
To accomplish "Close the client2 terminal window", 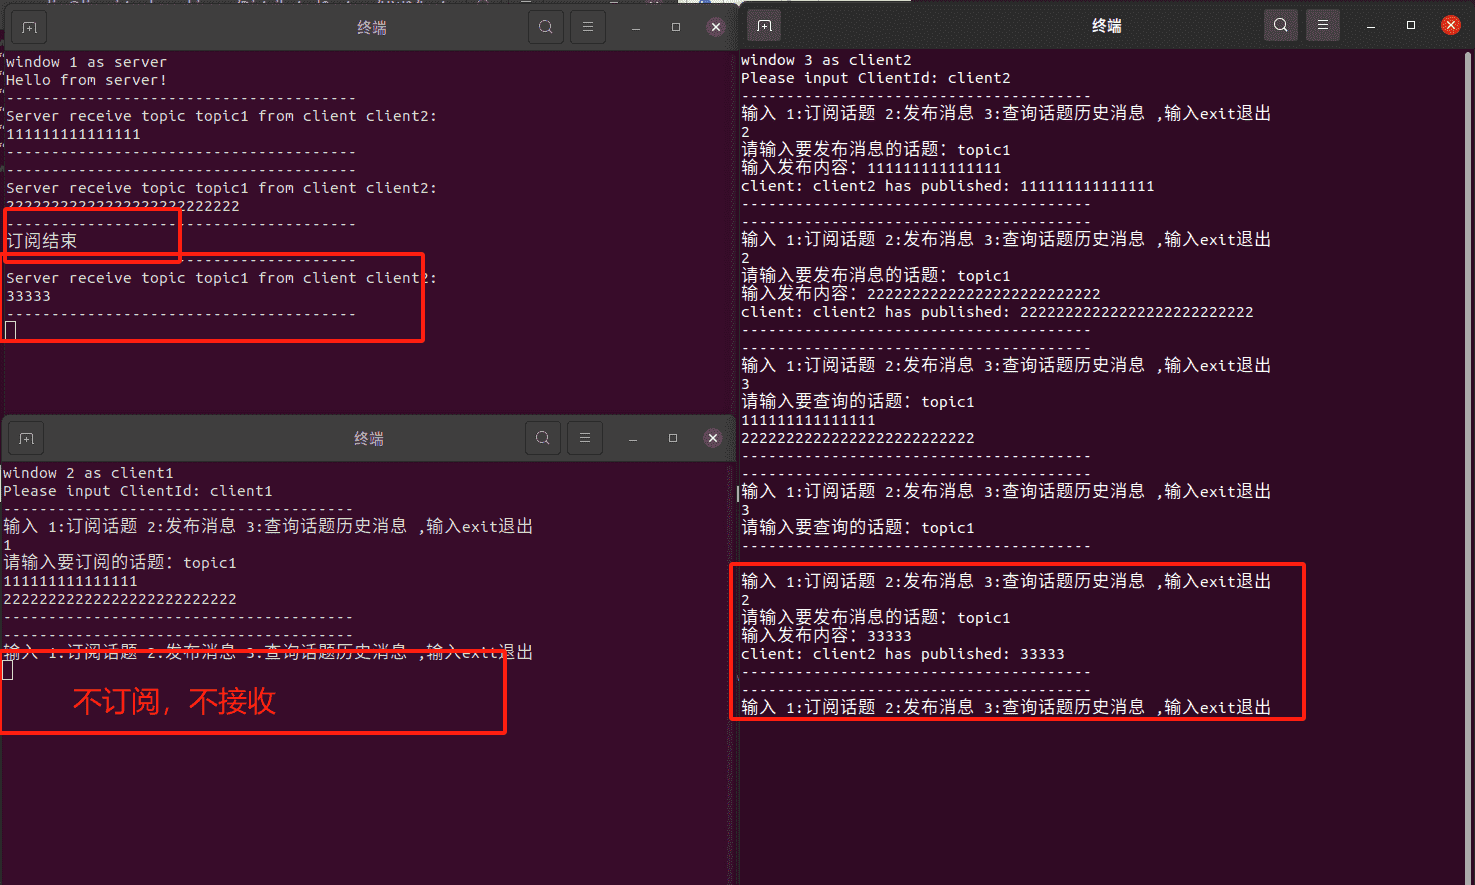I will pos(1451,25).
